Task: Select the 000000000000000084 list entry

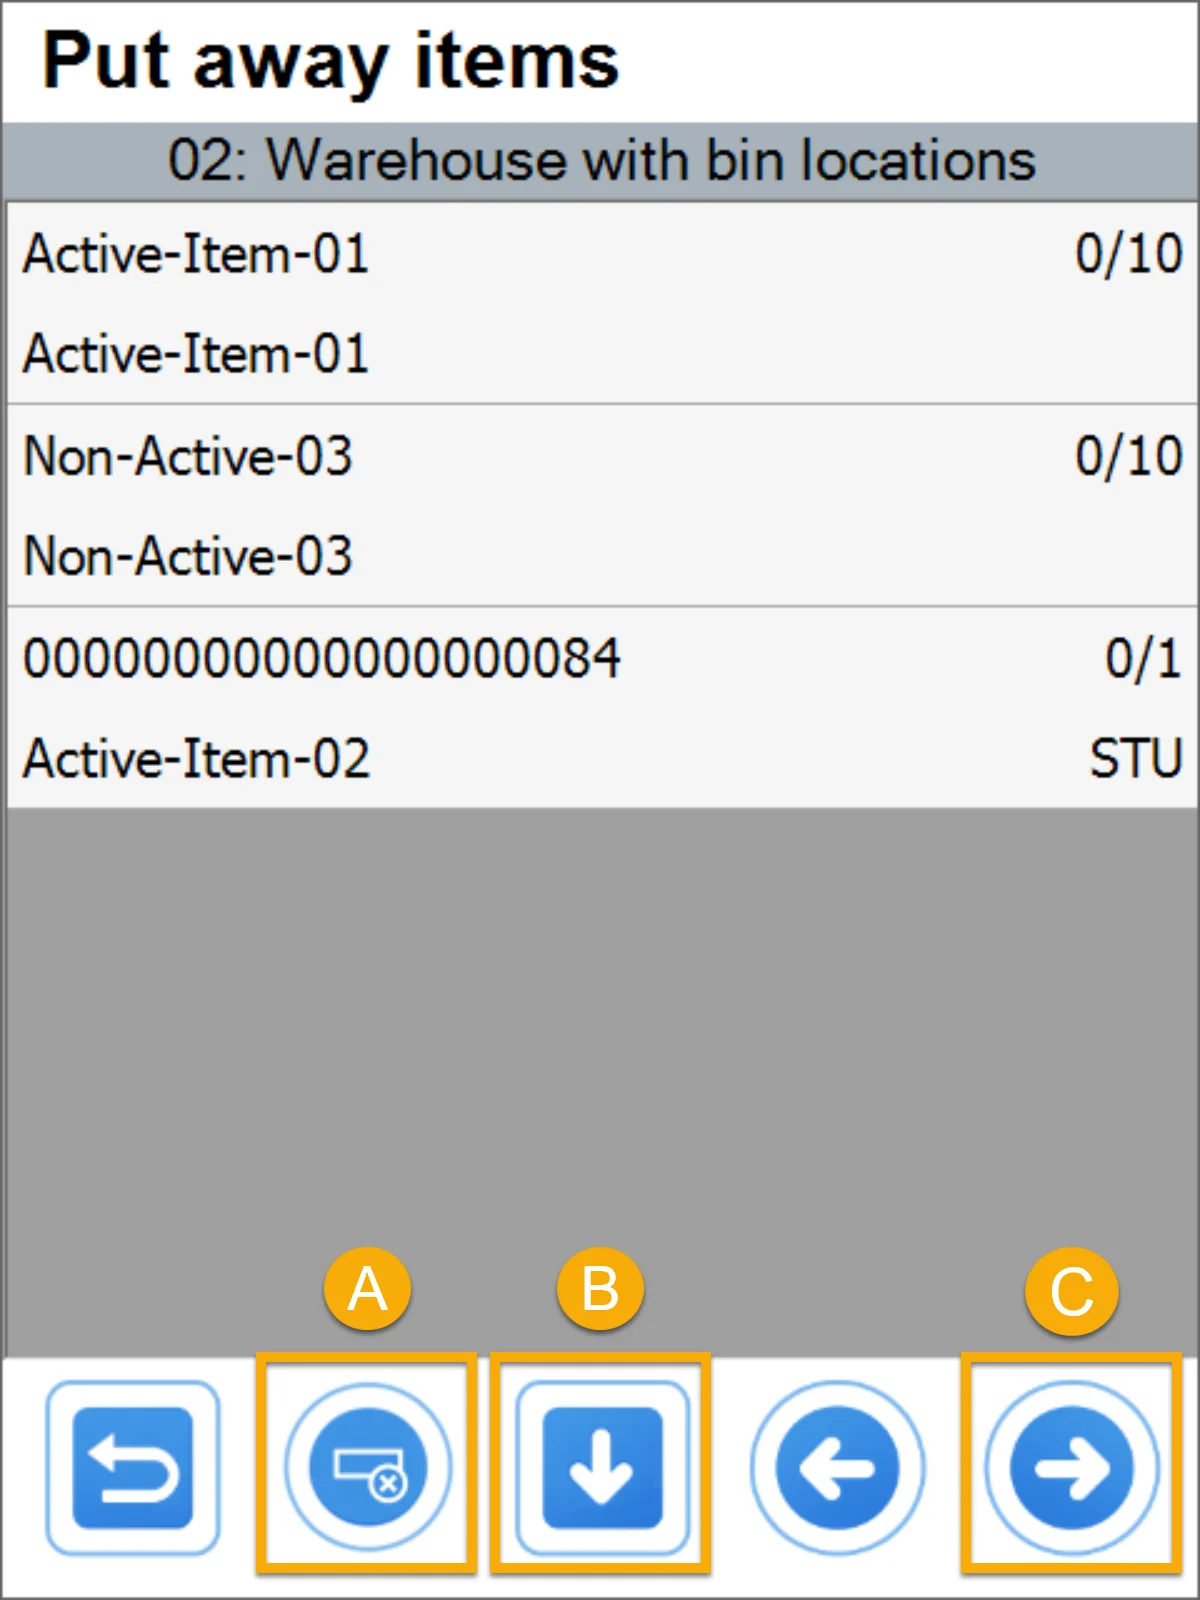Action: click(322, 659)
